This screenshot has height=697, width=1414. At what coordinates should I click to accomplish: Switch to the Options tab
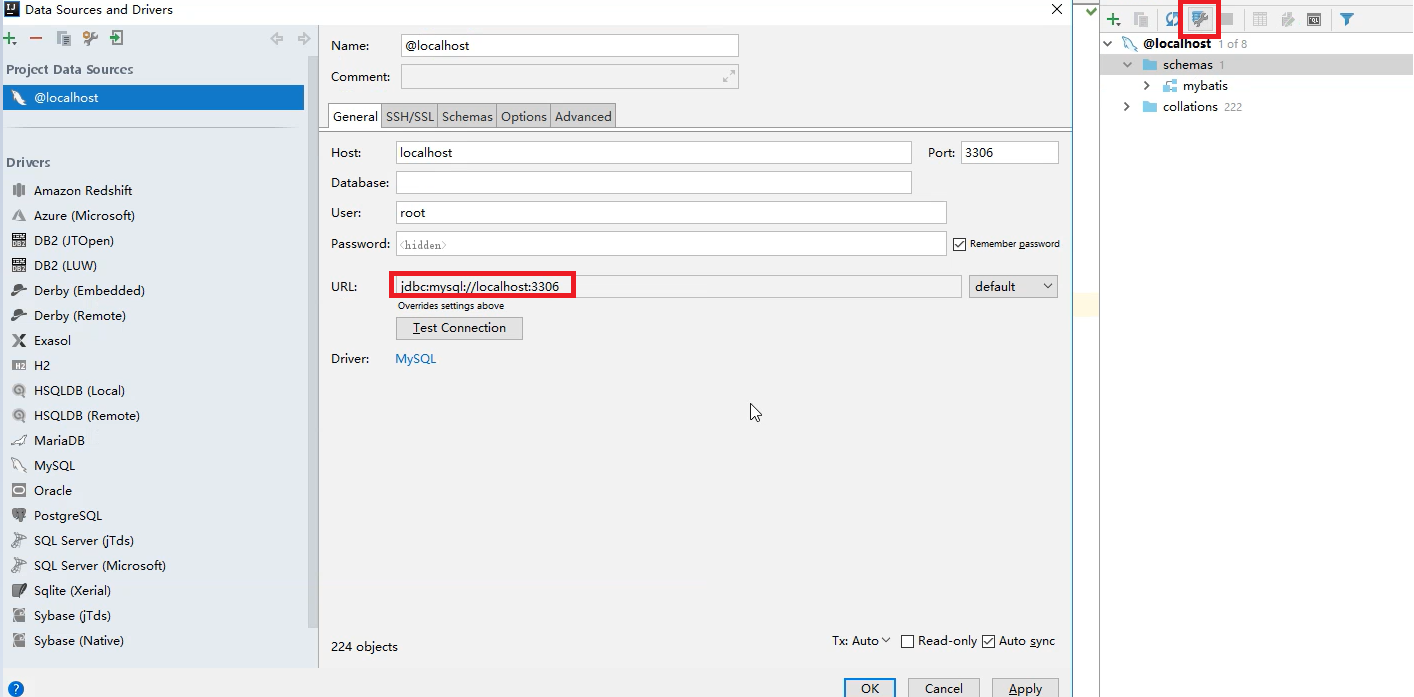click(x=524, y=116)
